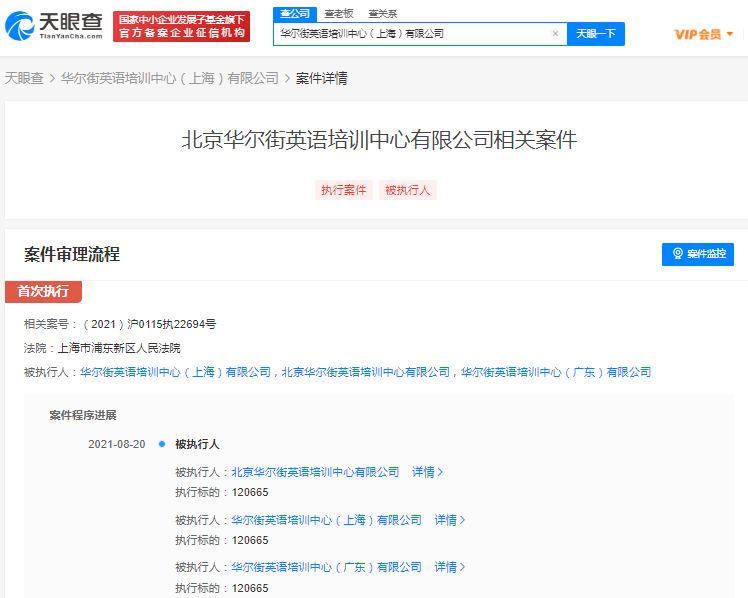
Task: Click the 案件程序进展 heading
Action: tap(83, 415)
